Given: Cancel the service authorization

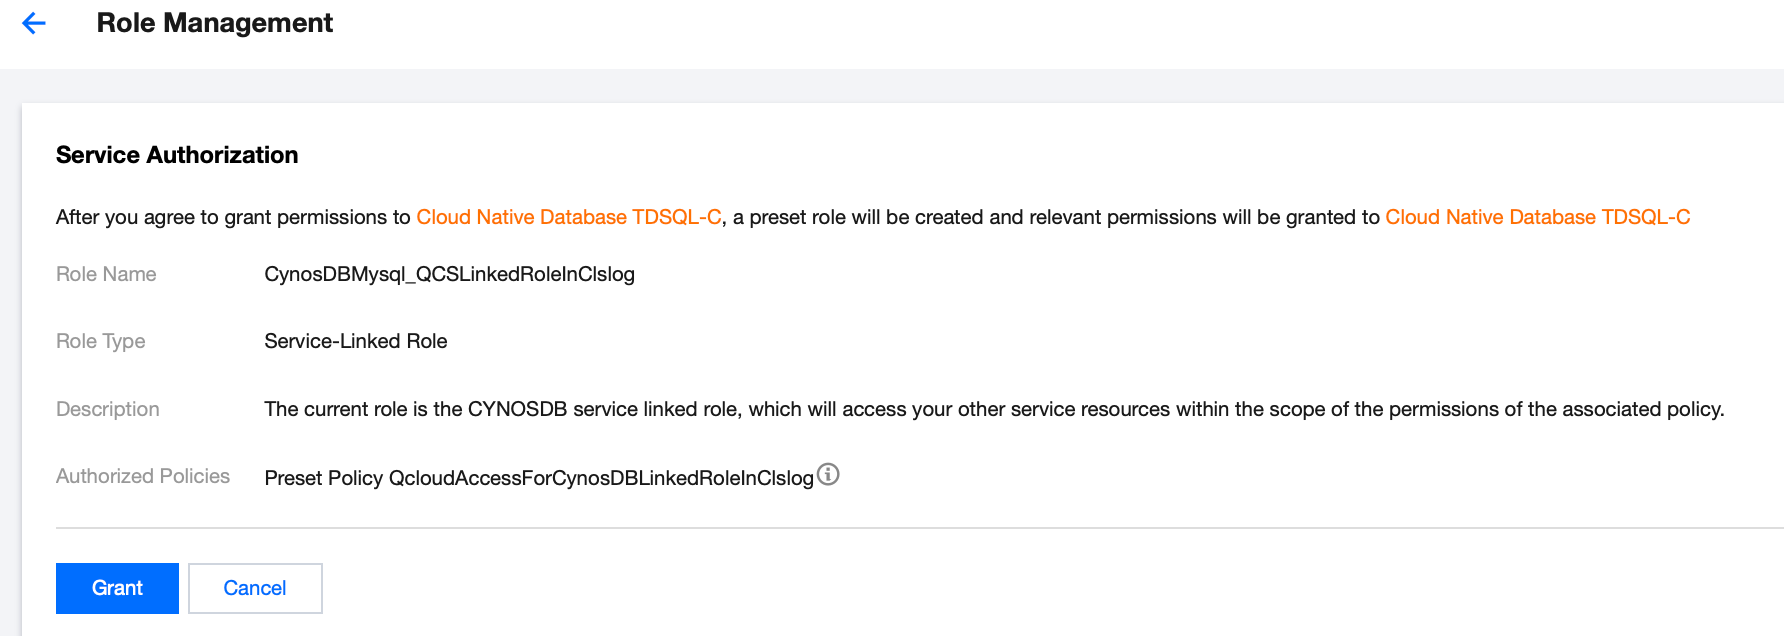Looking at the screenshot, I should (x=255, y=588).
